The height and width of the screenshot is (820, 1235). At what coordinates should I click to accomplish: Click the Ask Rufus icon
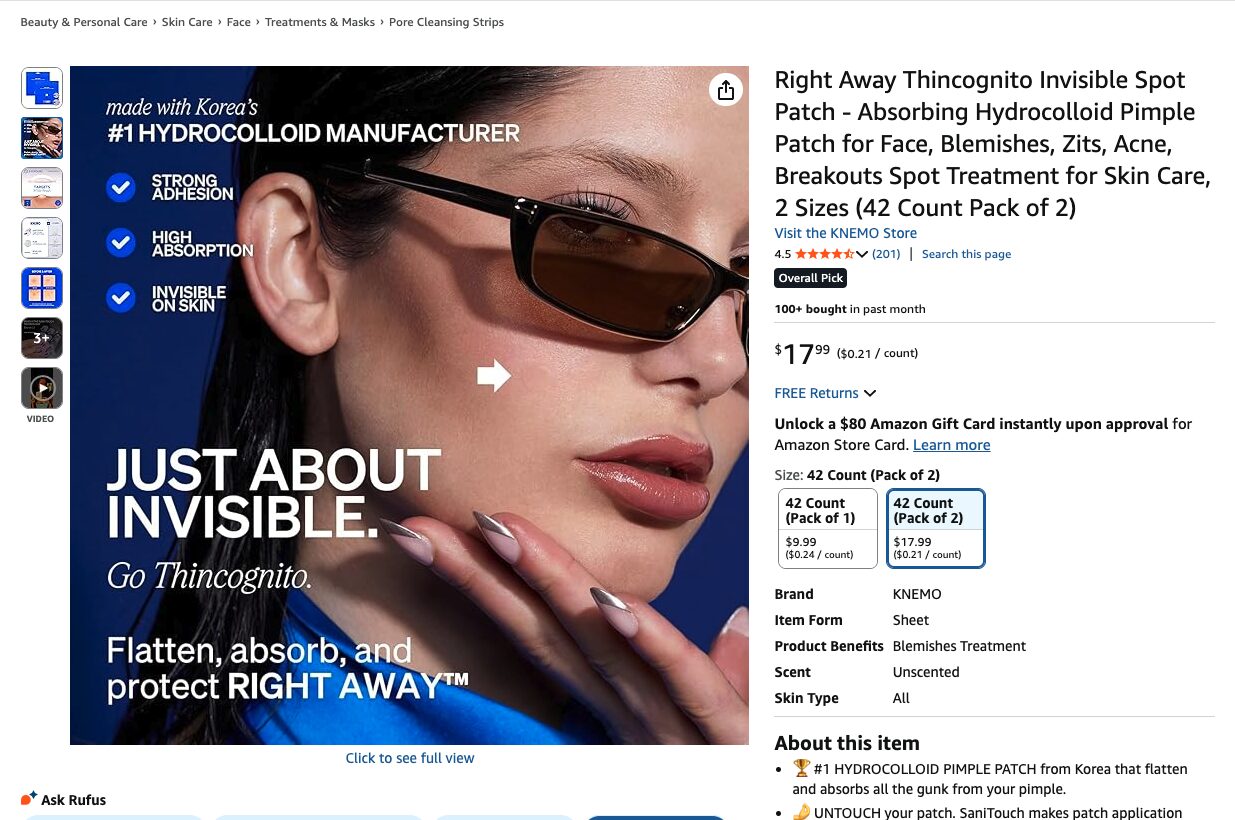point(29,798)
